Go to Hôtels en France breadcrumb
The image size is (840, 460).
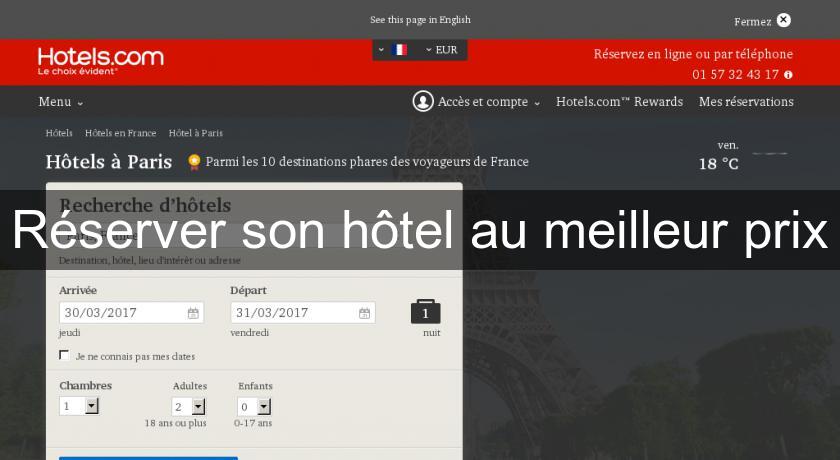(121, 133)
